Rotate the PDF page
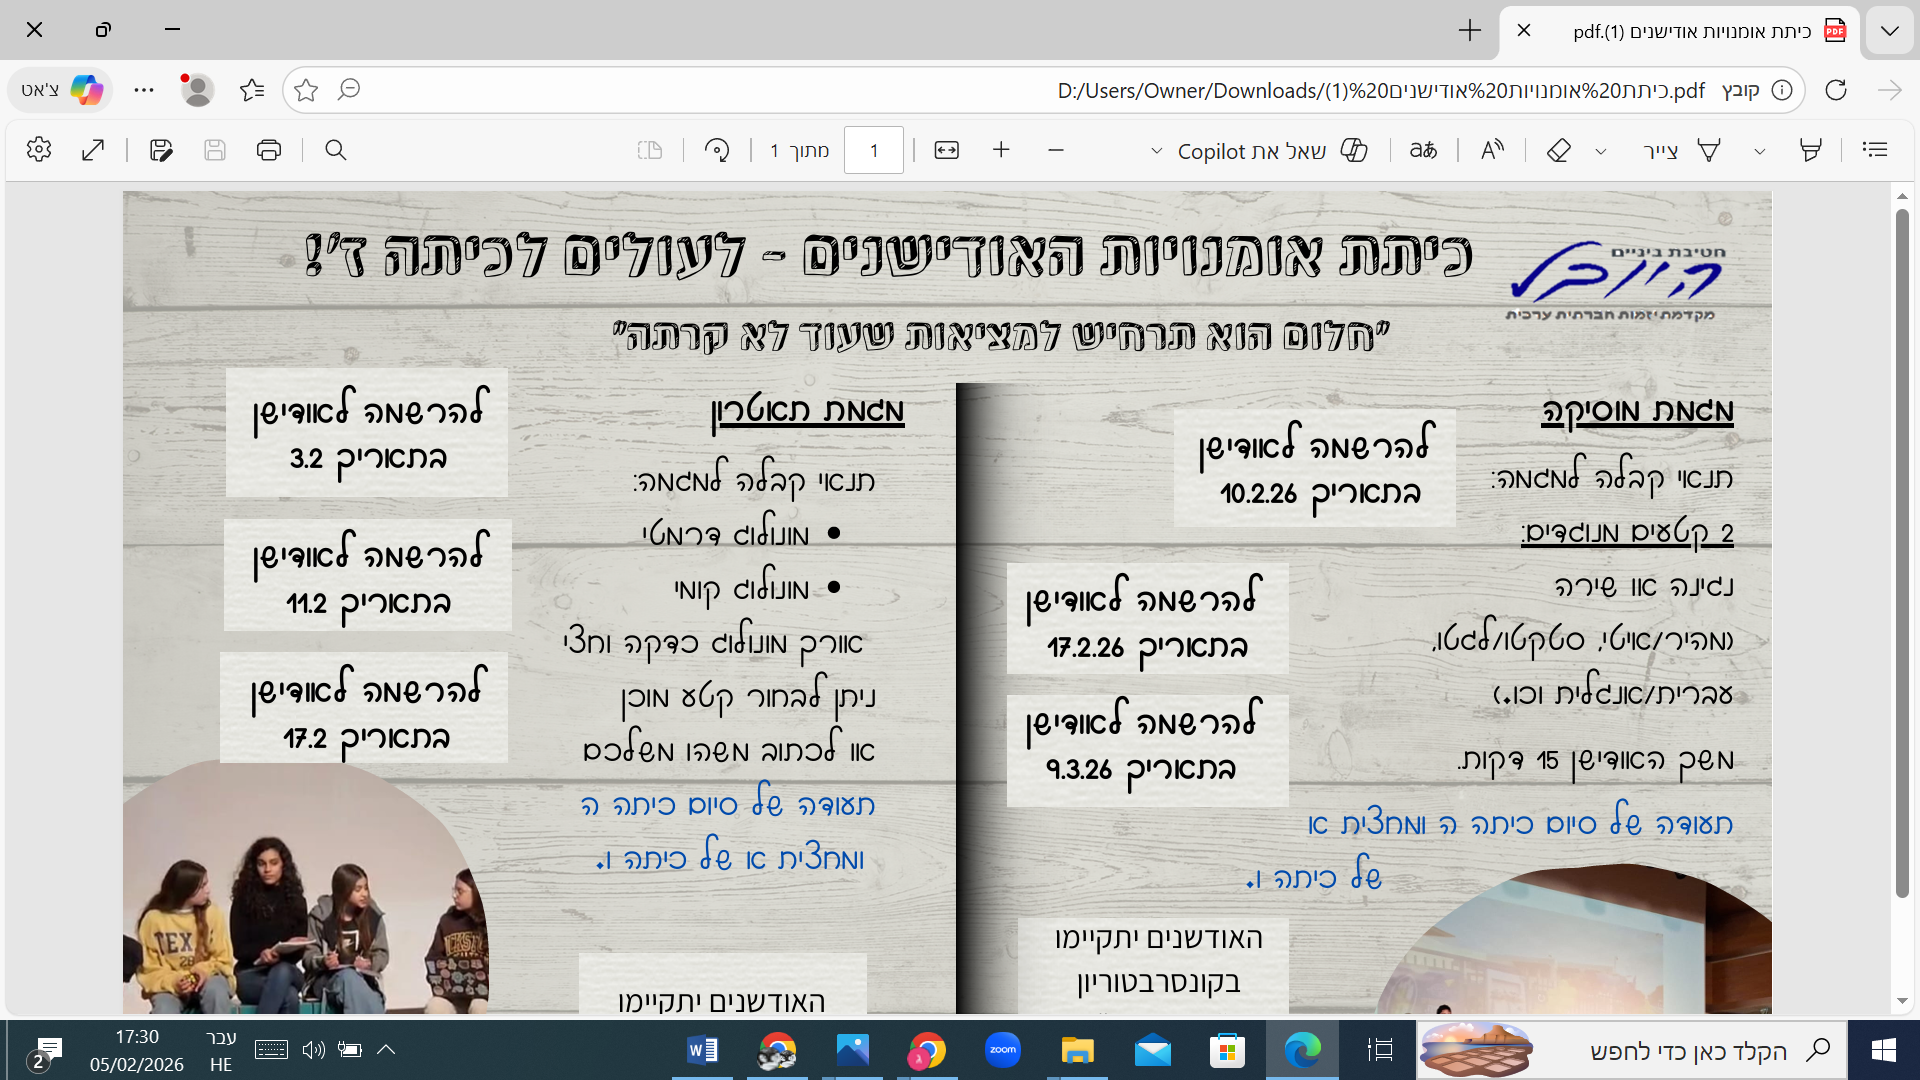The image size is (1920, 1080). pos(717,150)
